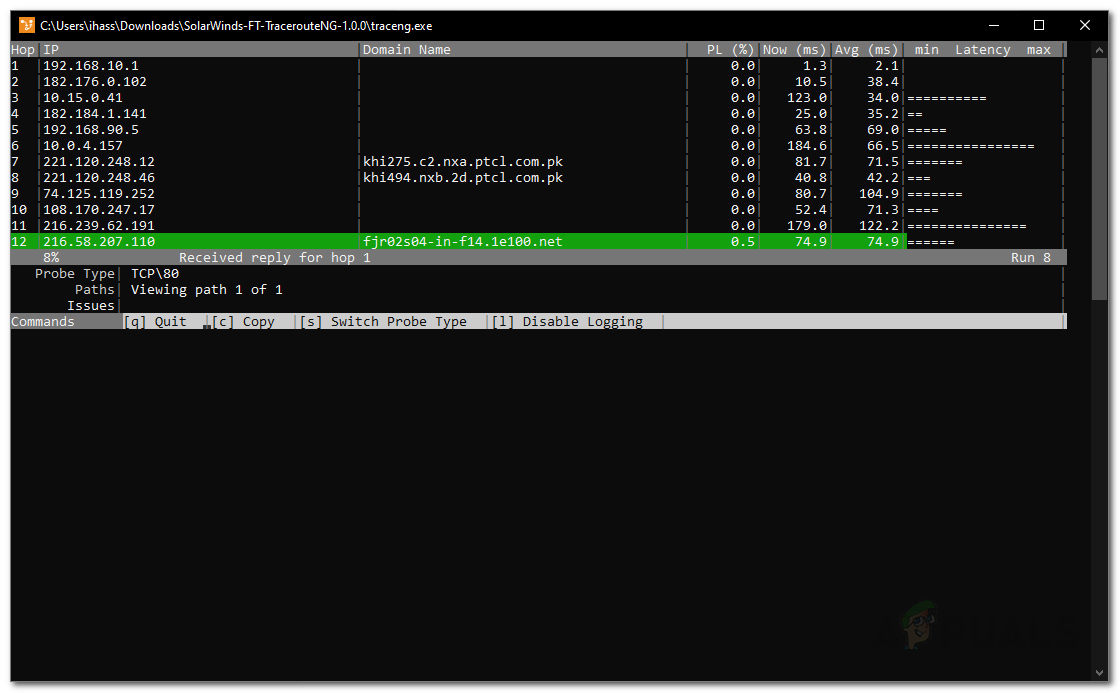Click domain khi275.c2.nxa.ptcl.com.pk
Image resolution: width=1120 pixels, height=693 pixels.
click(x=463, y=161)
